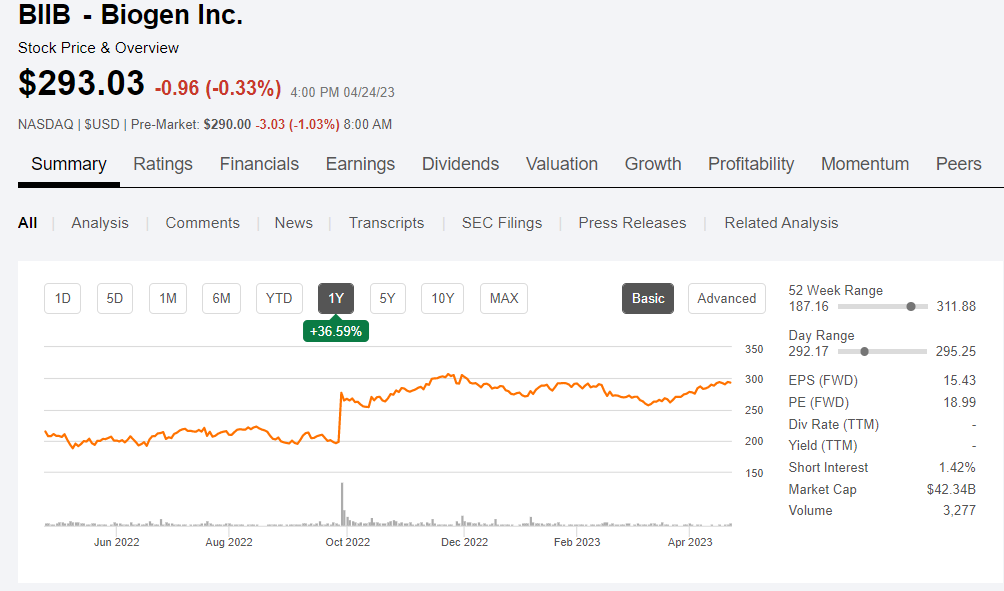1004x591 pixels.
Task: Click the Day Range slider marker
Action: coord(864,351)
